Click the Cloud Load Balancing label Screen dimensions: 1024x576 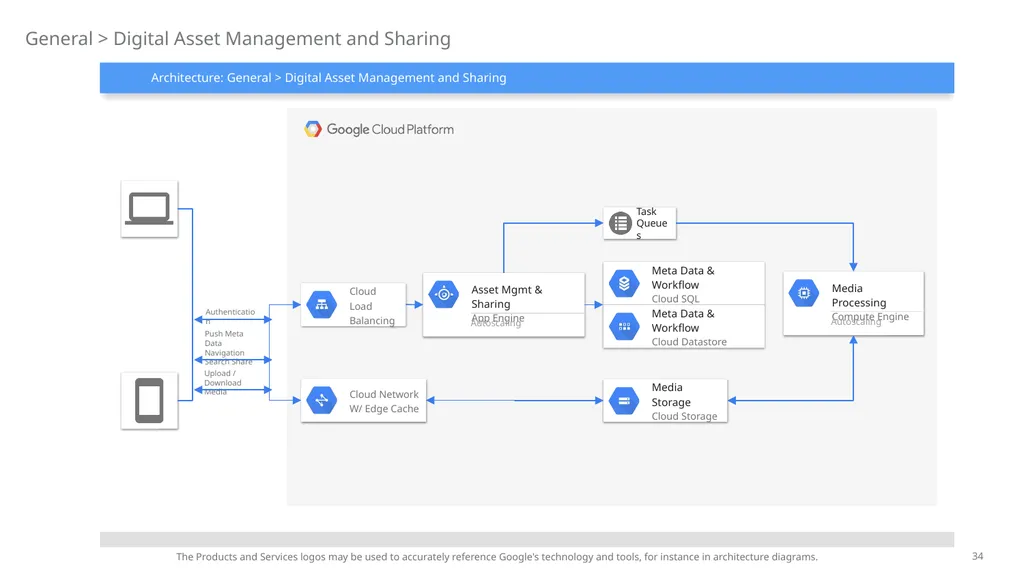pos(372,306)
